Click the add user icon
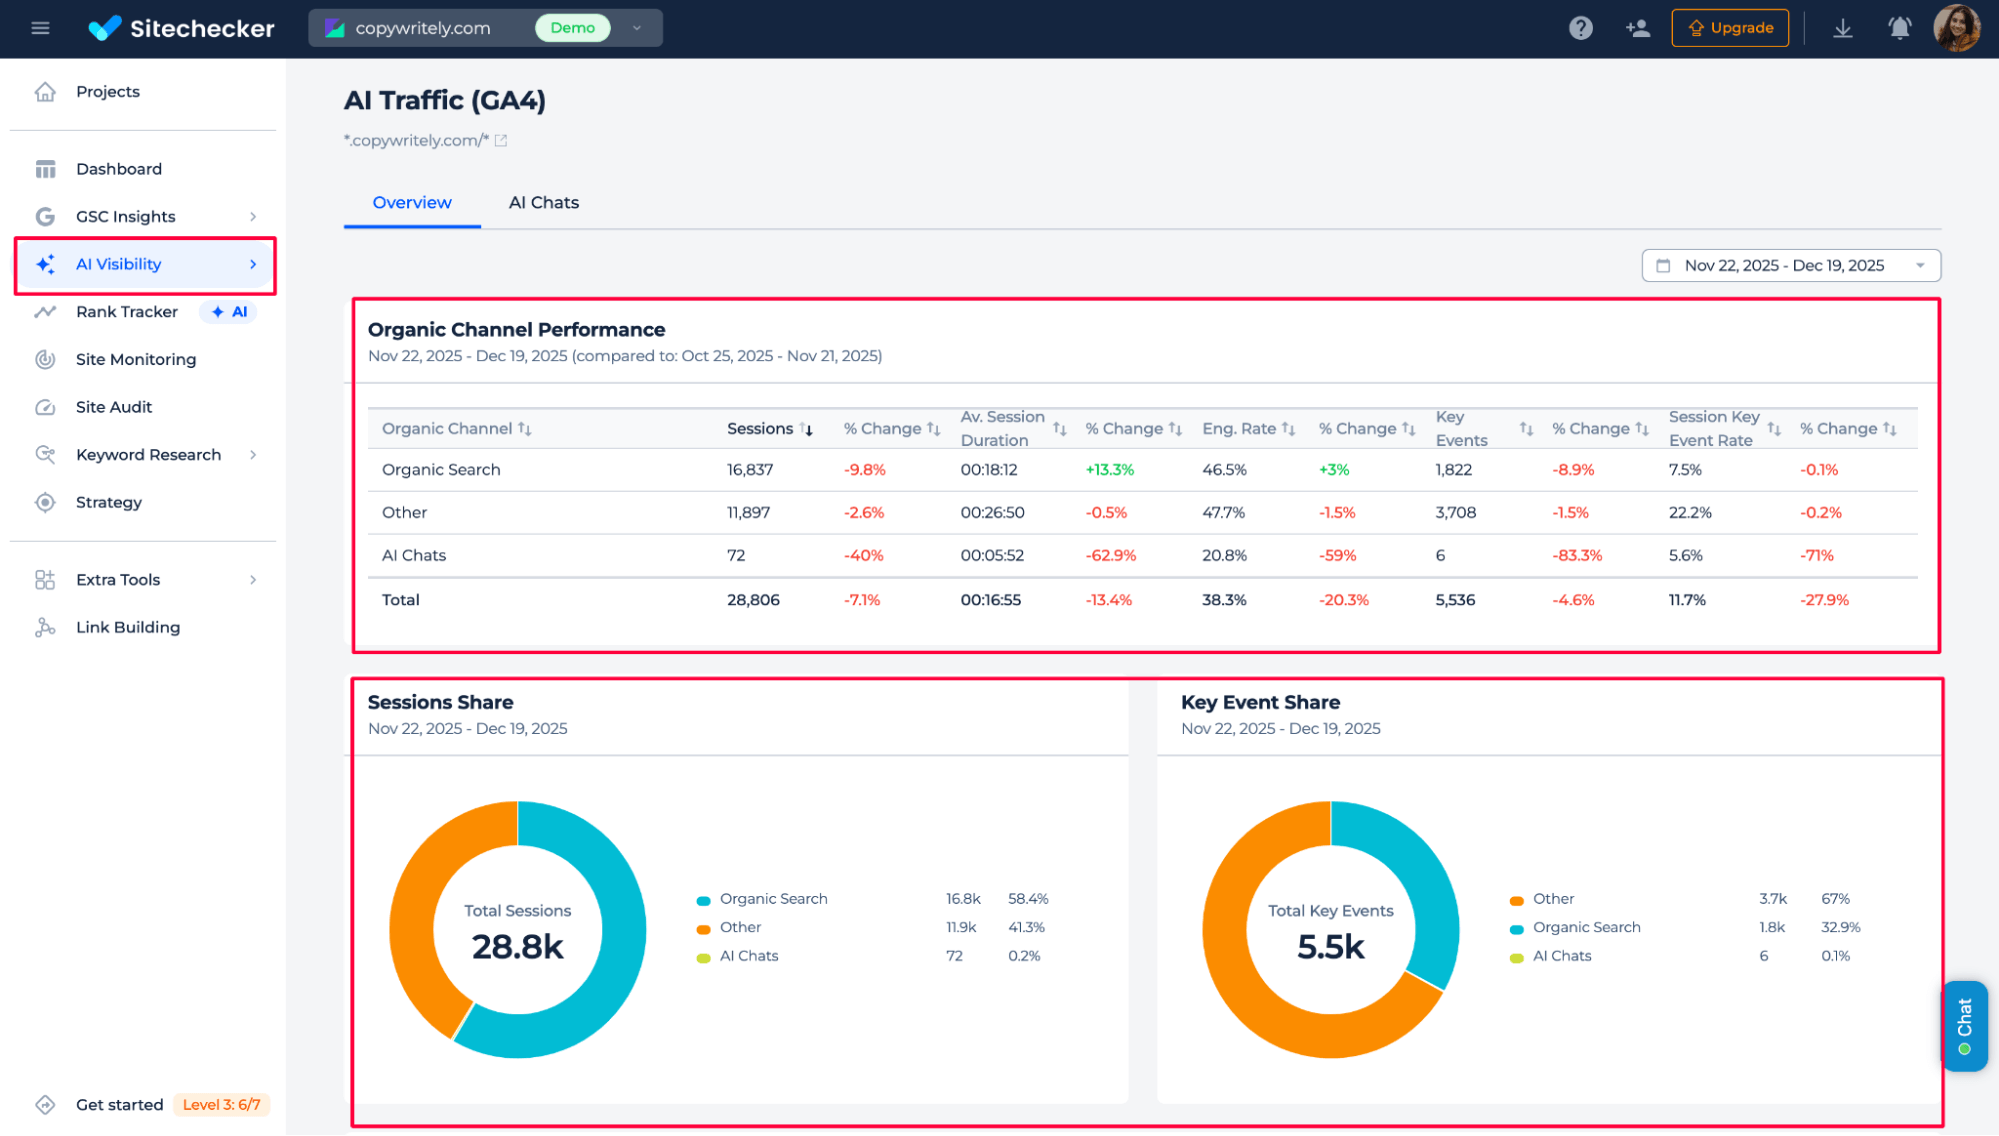Image resolution: width=1999 pixels, height=1136 pixels. click(x=1637, y=28)
